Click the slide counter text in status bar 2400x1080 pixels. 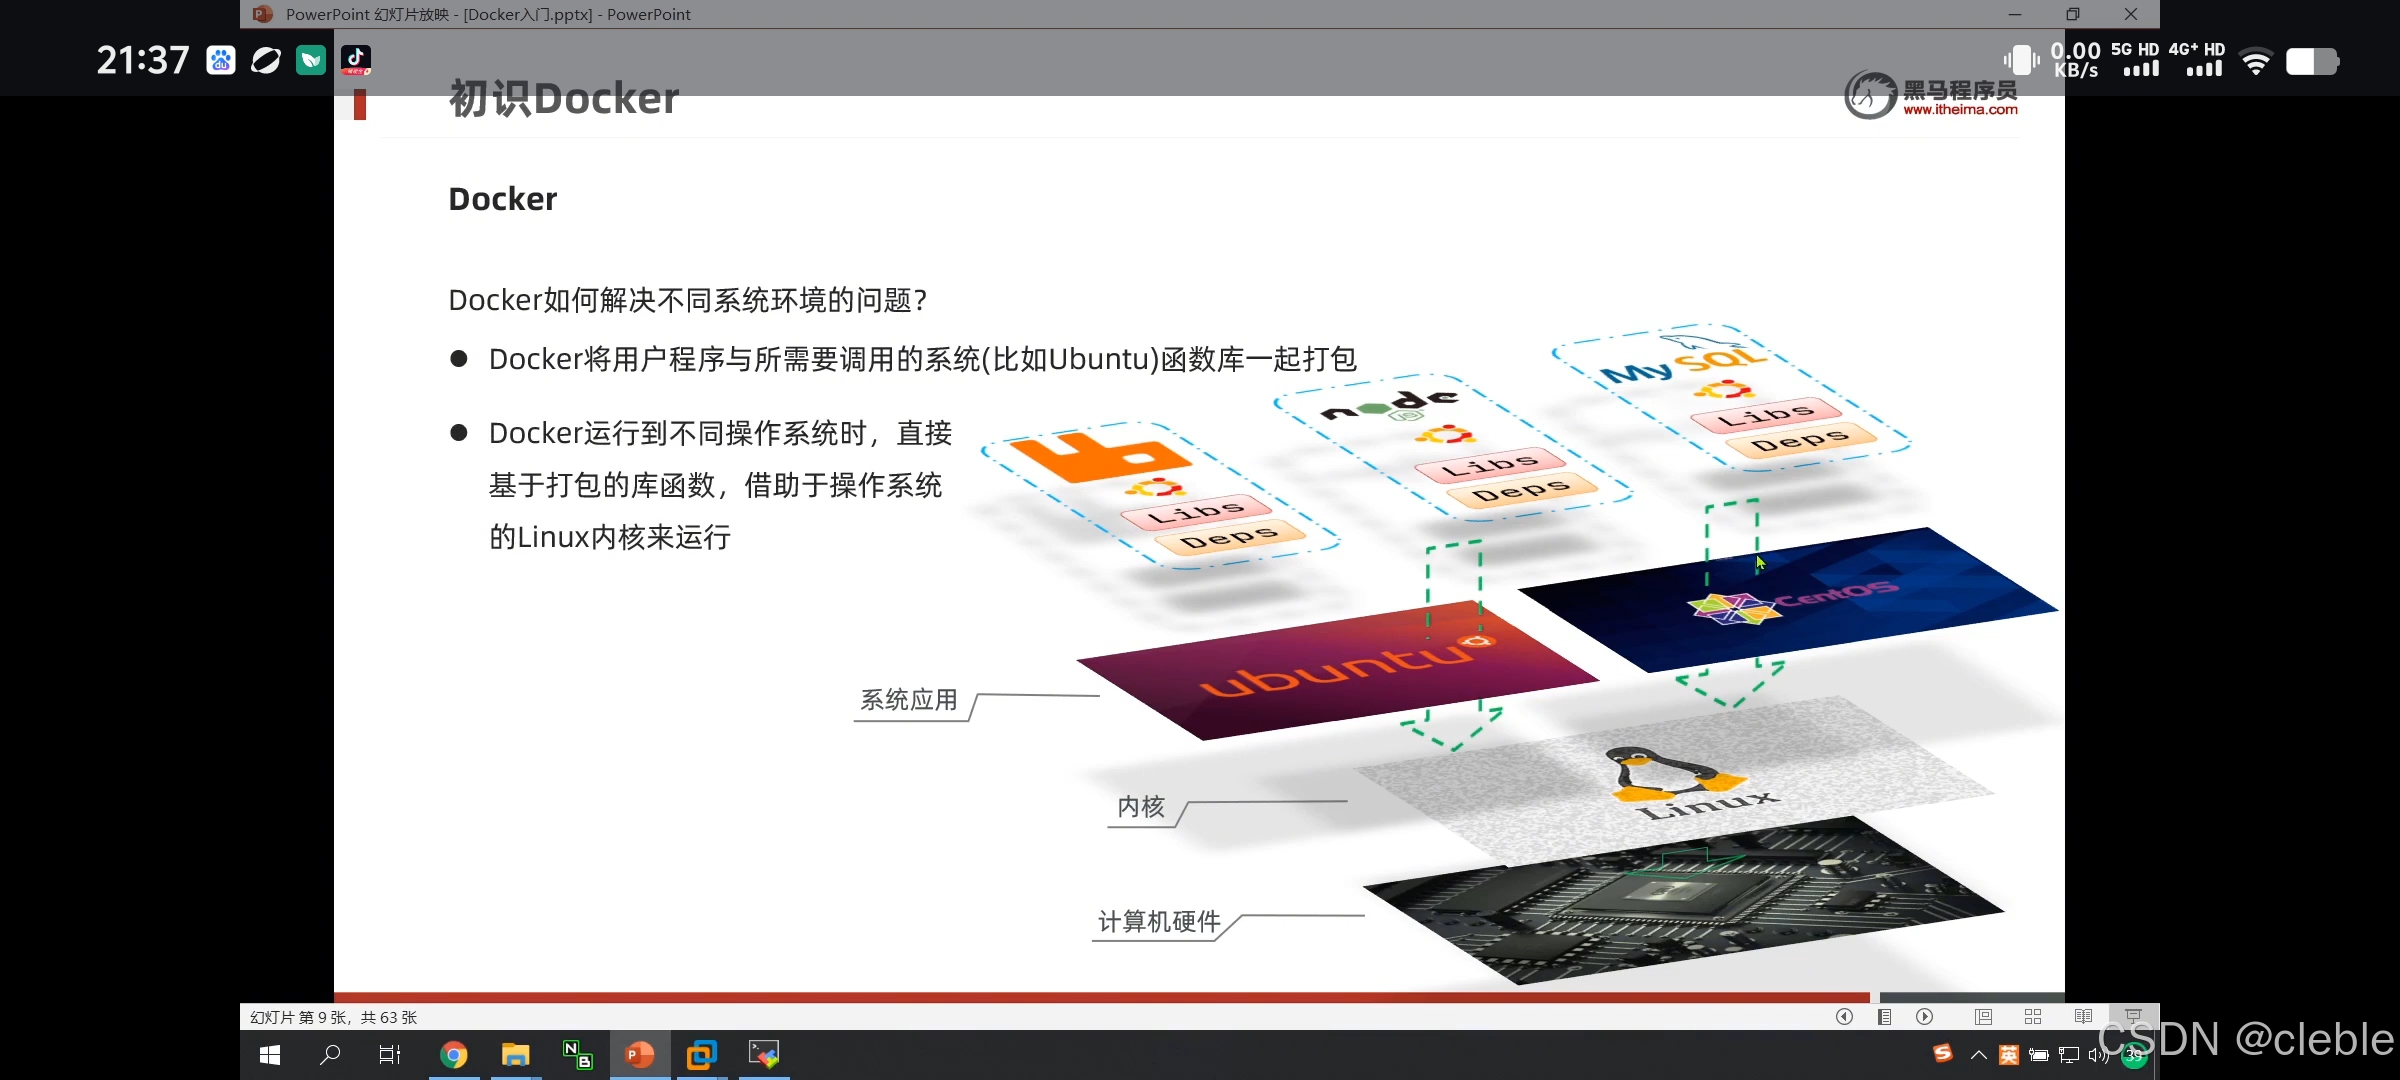(x=333, y=1017)
